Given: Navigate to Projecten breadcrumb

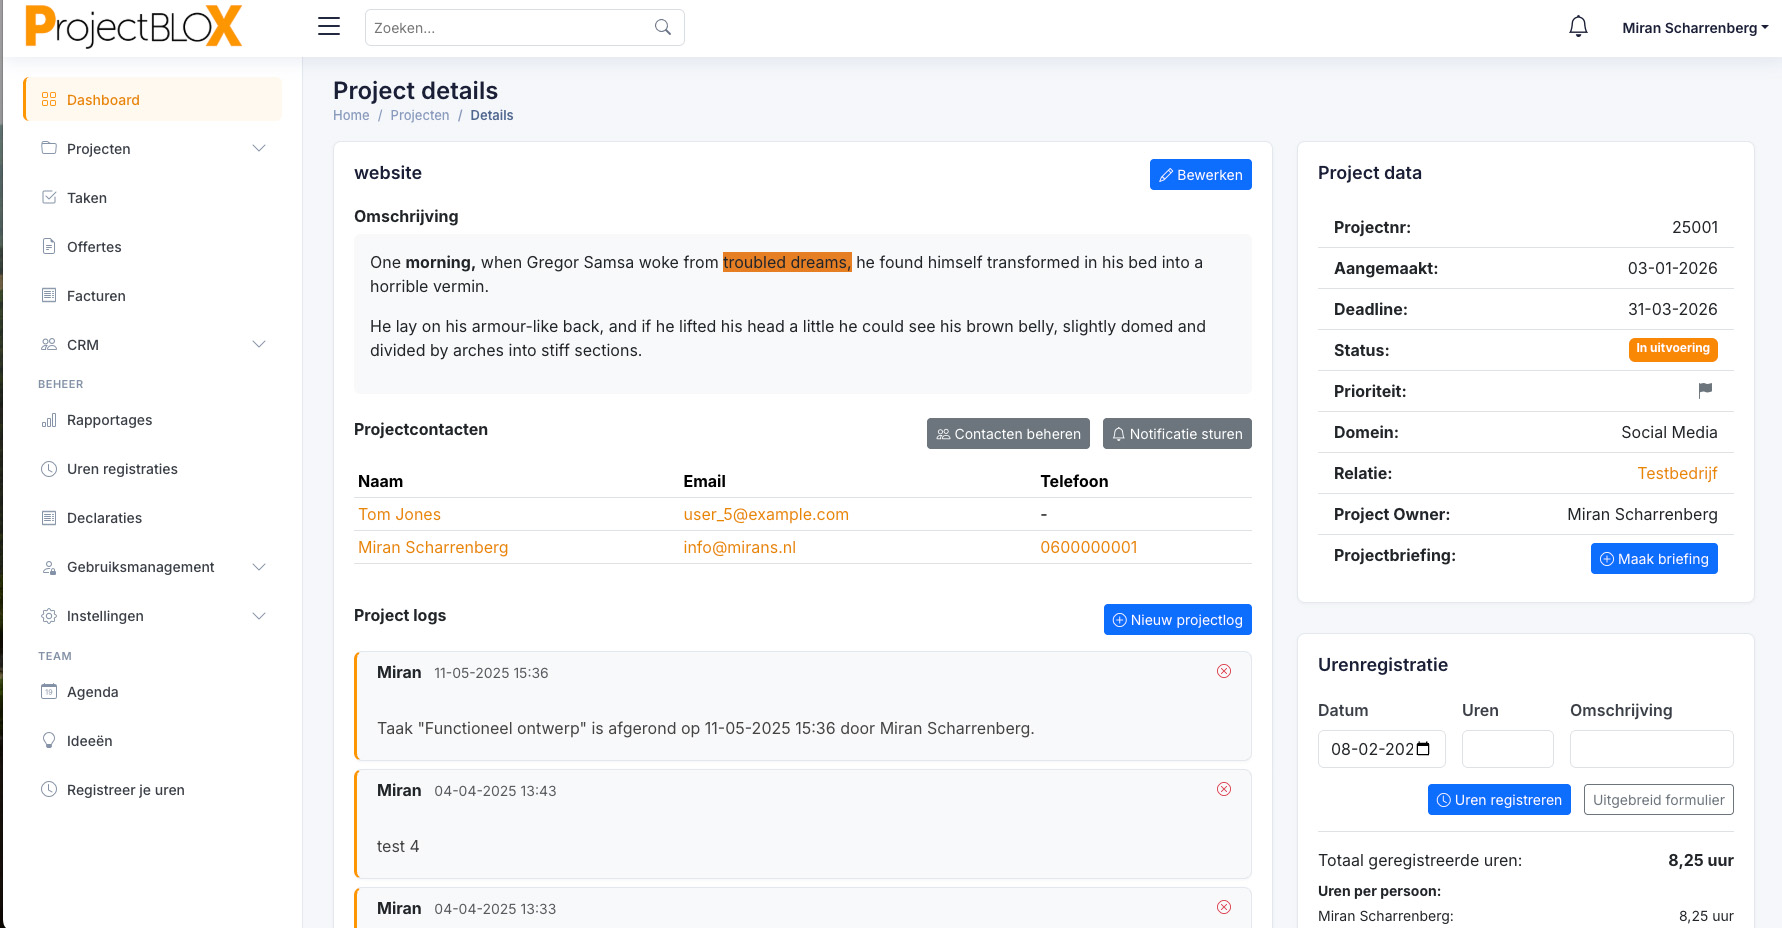Looking at the screenshot, I should pos(419,115).
